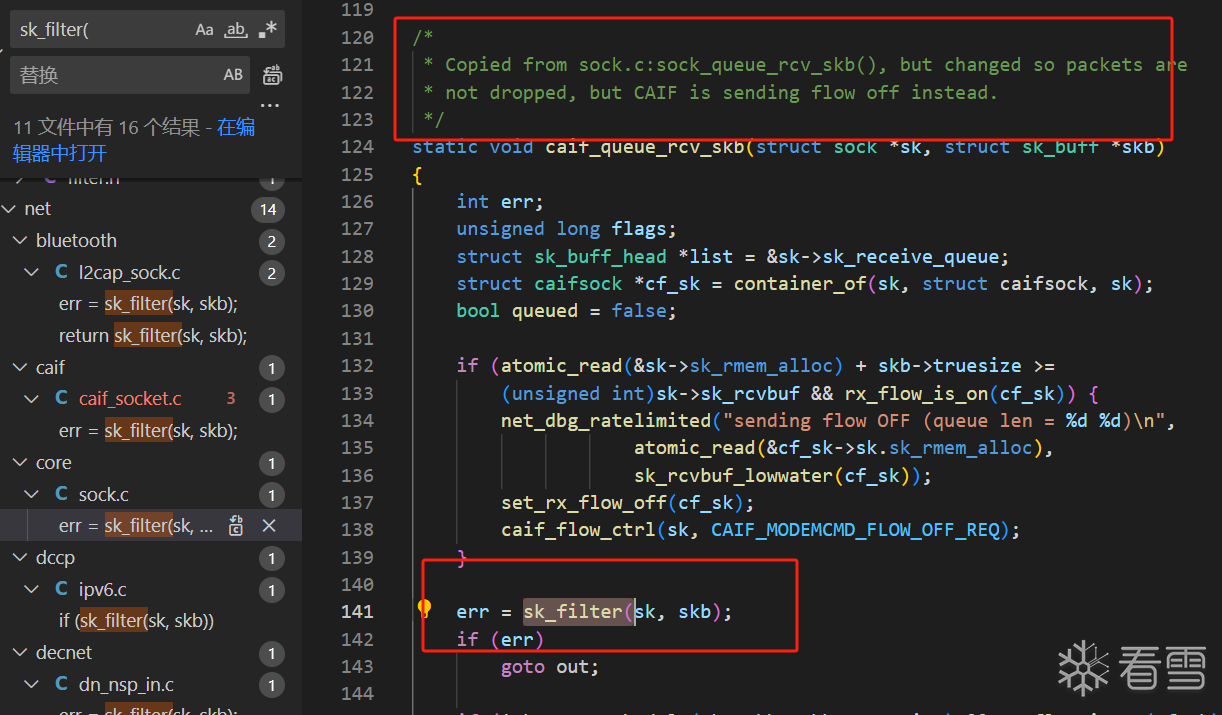Screen dimensions: 1222x715
Task: Collapse the bluetooth folder chevron
Action: tap(20, 241)
